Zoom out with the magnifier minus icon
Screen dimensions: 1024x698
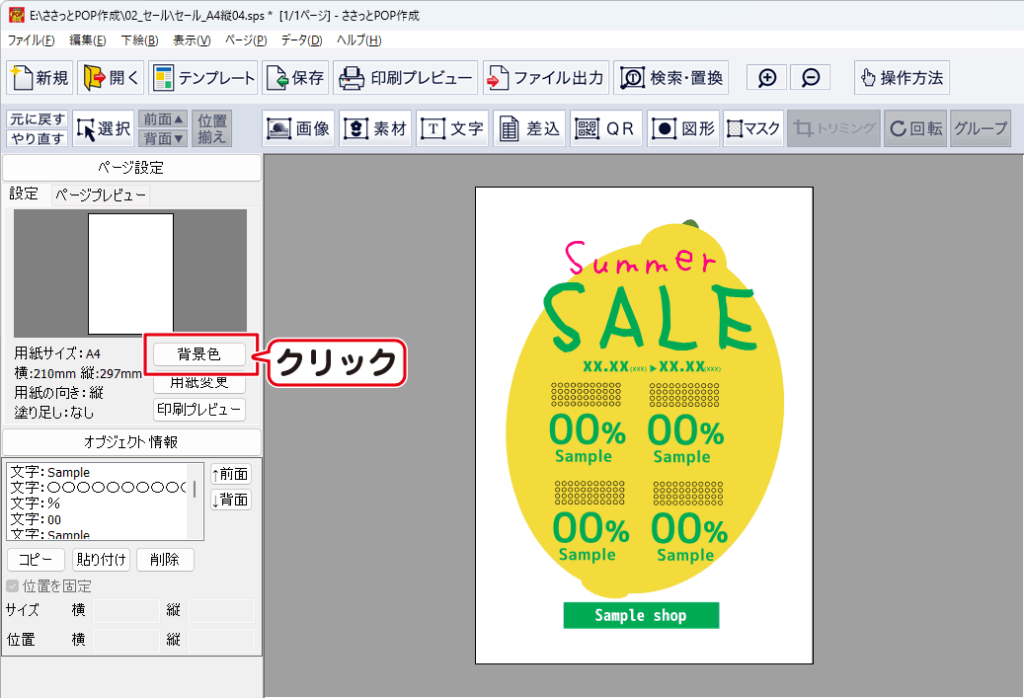tap(811, 78)
